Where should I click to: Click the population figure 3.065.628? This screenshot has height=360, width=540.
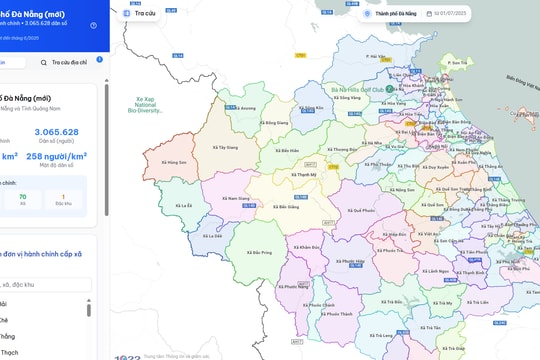(56, 132)
